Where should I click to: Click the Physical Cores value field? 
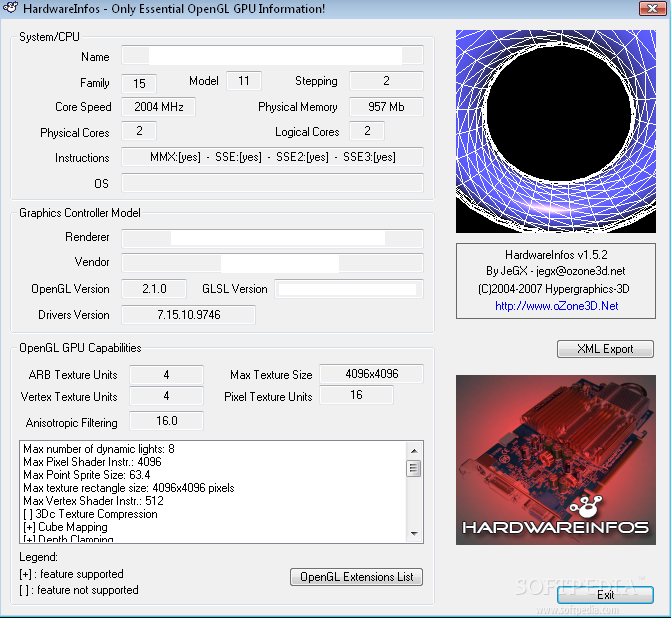pyautogui.click(x=139, y=131)
